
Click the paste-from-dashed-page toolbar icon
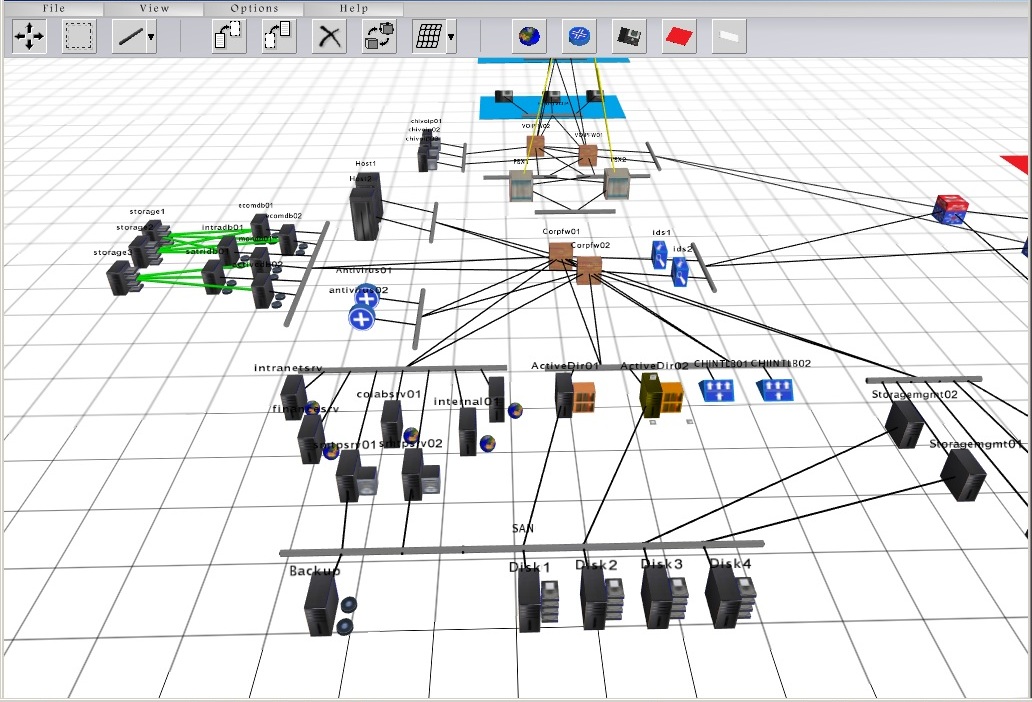tap(279, 36)
